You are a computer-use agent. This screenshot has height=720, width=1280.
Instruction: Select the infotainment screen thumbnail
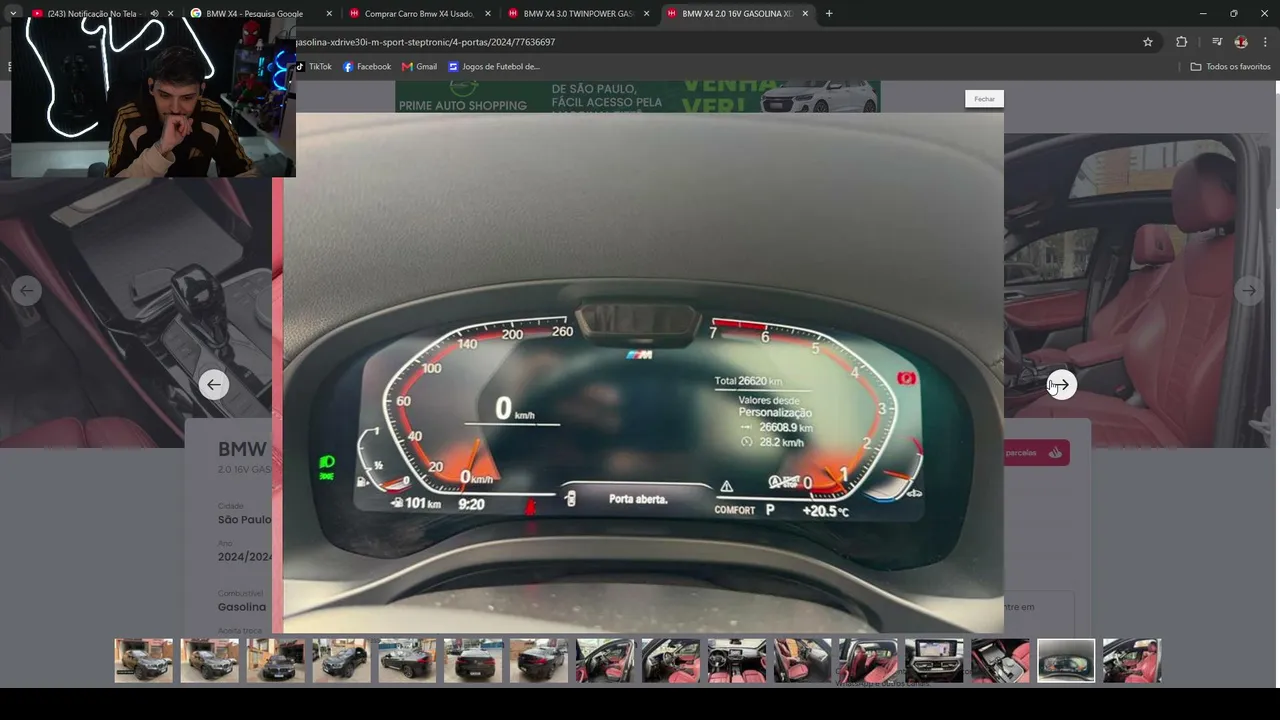click(x=934, y=661)
